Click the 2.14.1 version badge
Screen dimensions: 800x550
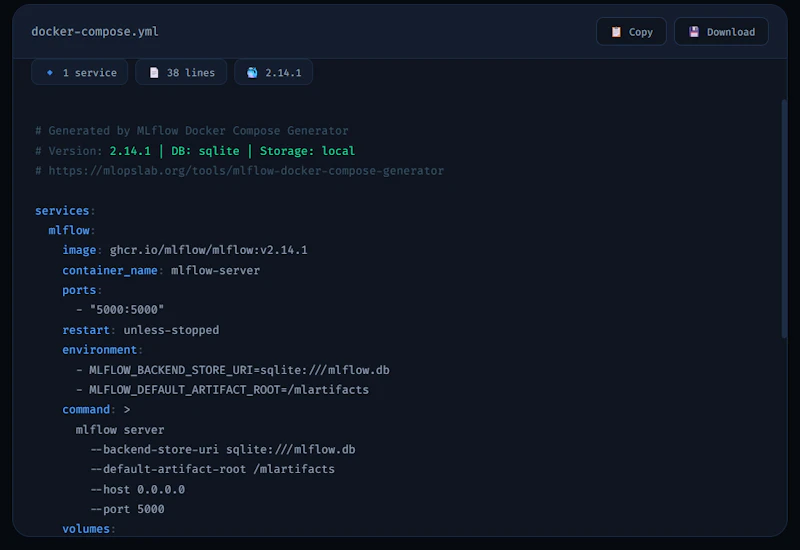(x=273, y=72)
